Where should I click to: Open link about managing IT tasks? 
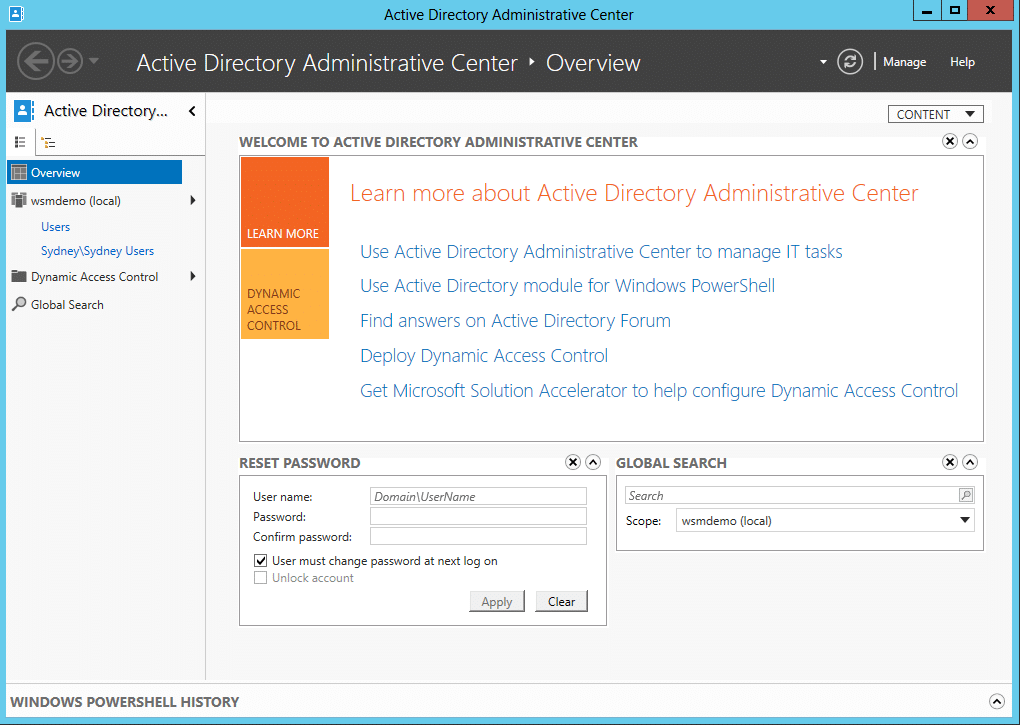pos(601,252)
